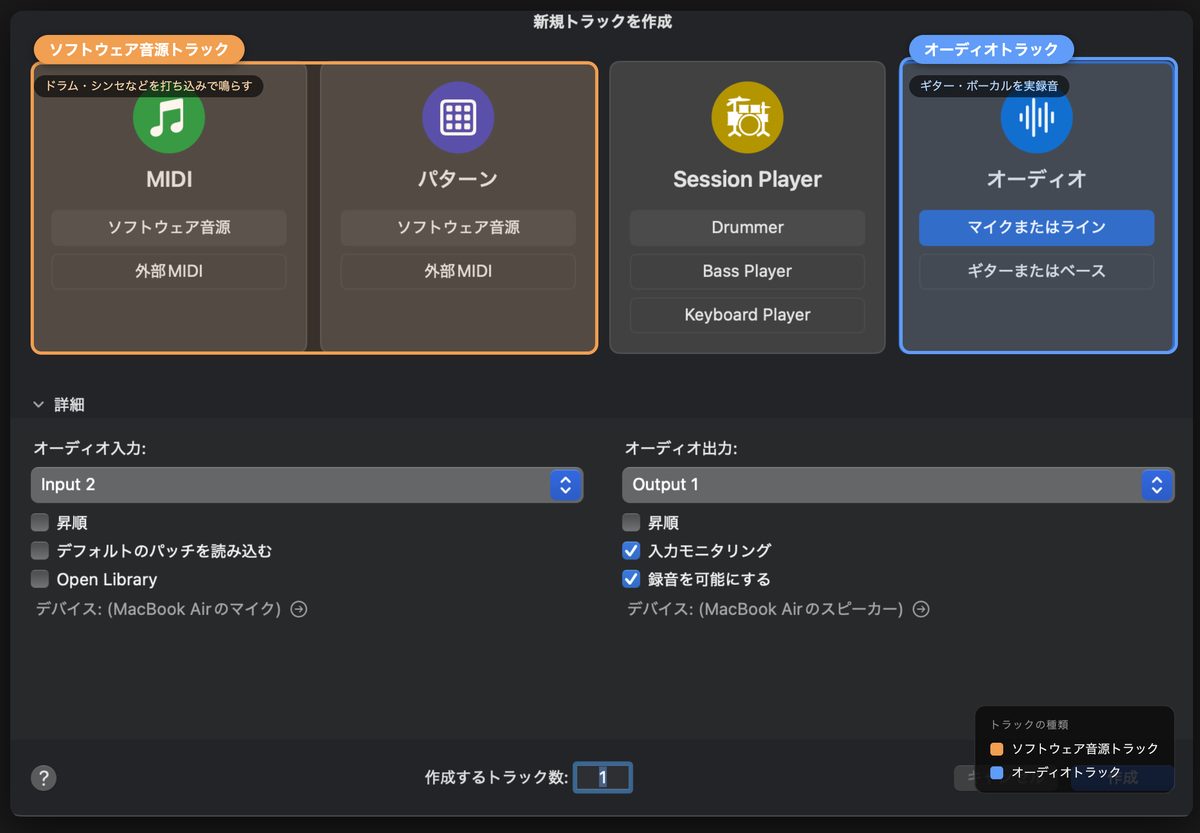Select ギターまたはベース audio option
Viewport: 1200px width, 833px height.
pos(1036,271)
